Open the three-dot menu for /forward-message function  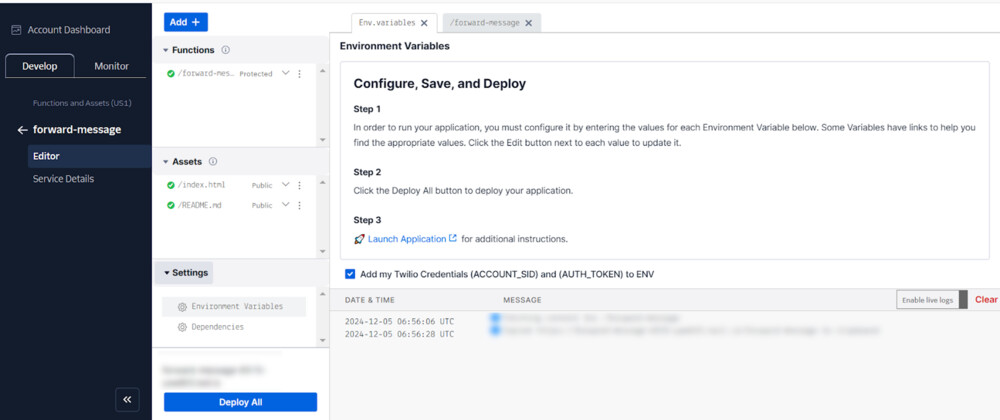(299, 74)
